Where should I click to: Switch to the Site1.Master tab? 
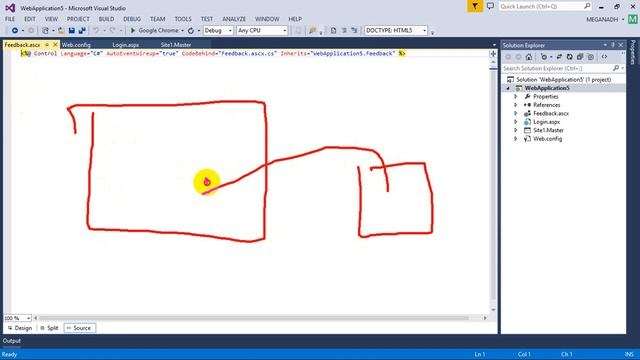[x=176, y=45]
